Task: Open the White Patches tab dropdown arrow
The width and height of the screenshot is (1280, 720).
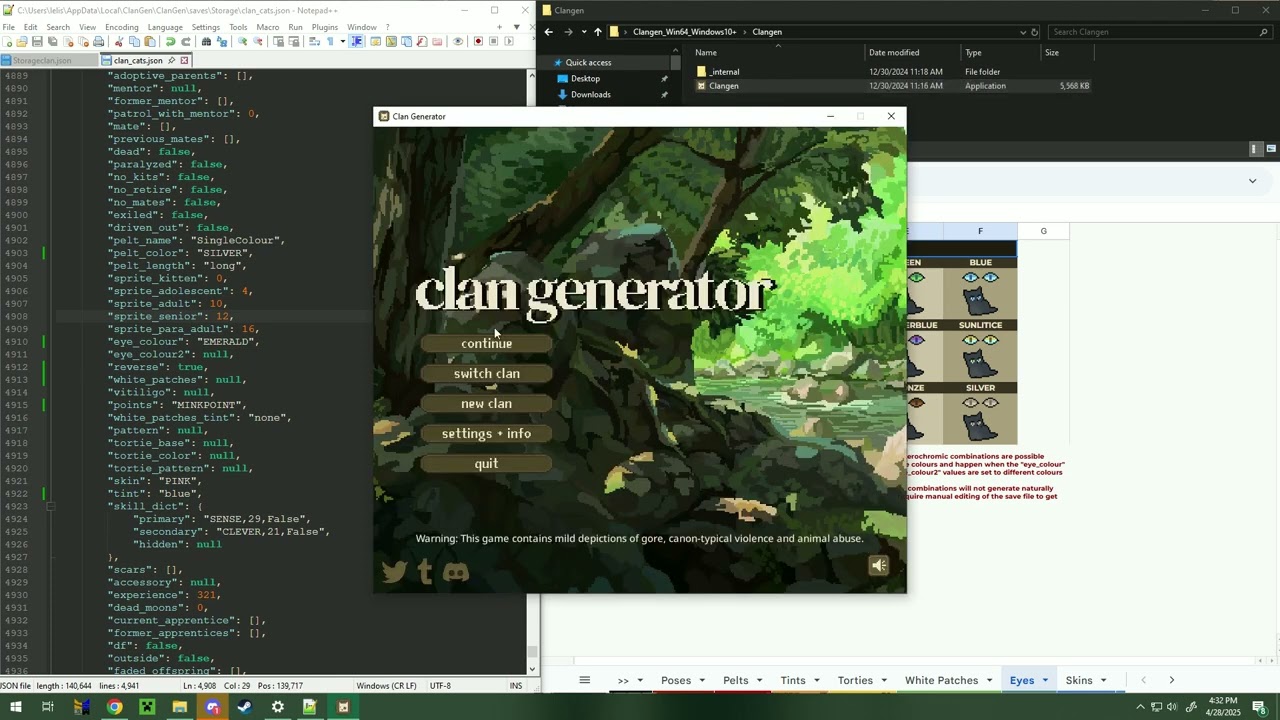Action: (989, 680)
